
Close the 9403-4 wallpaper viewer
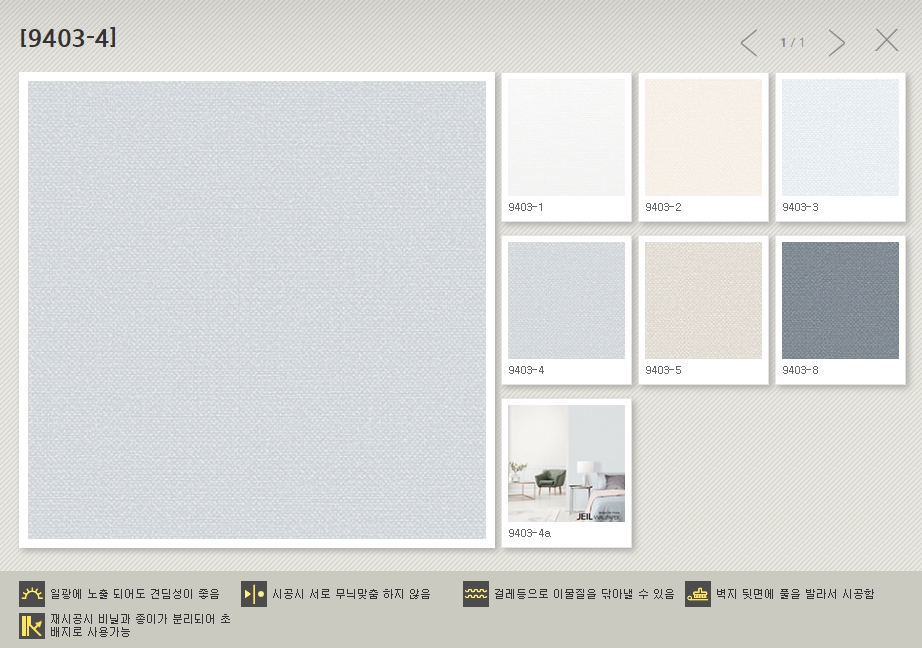click(887, 40)
